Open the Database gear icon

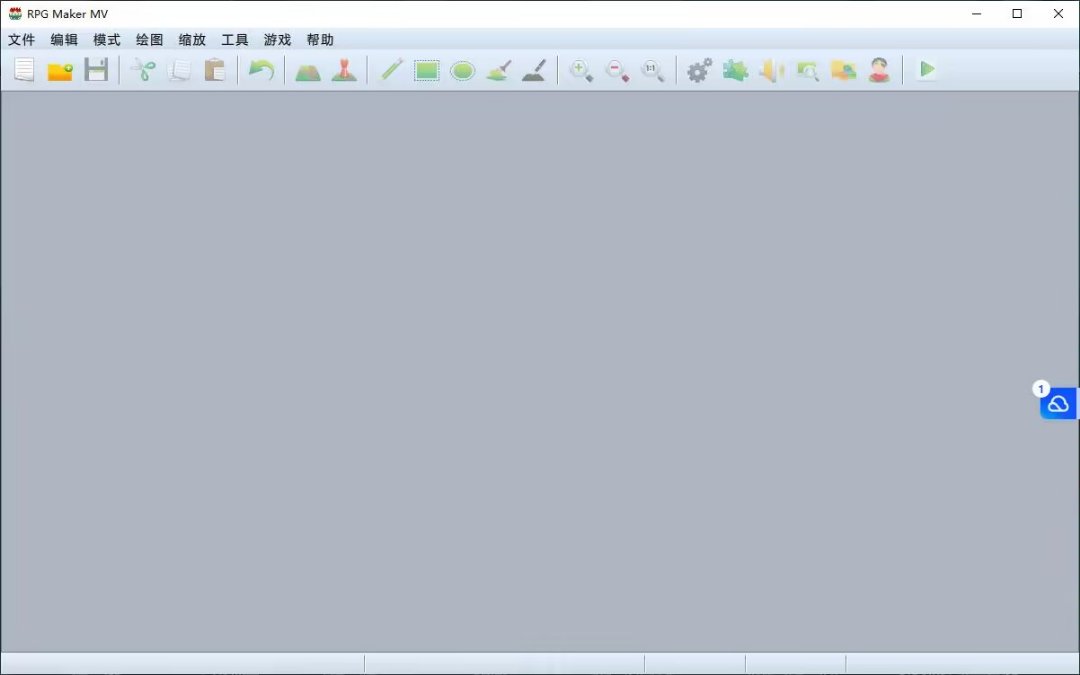[699, 70]
